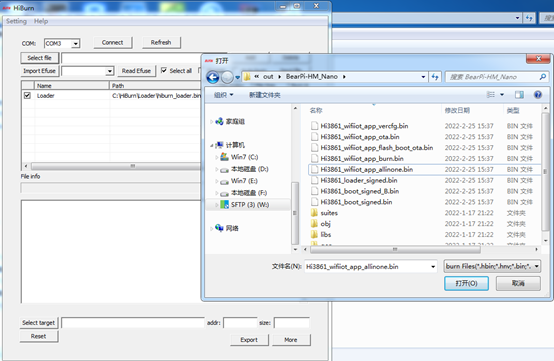Click the size input field

(292, 323)
